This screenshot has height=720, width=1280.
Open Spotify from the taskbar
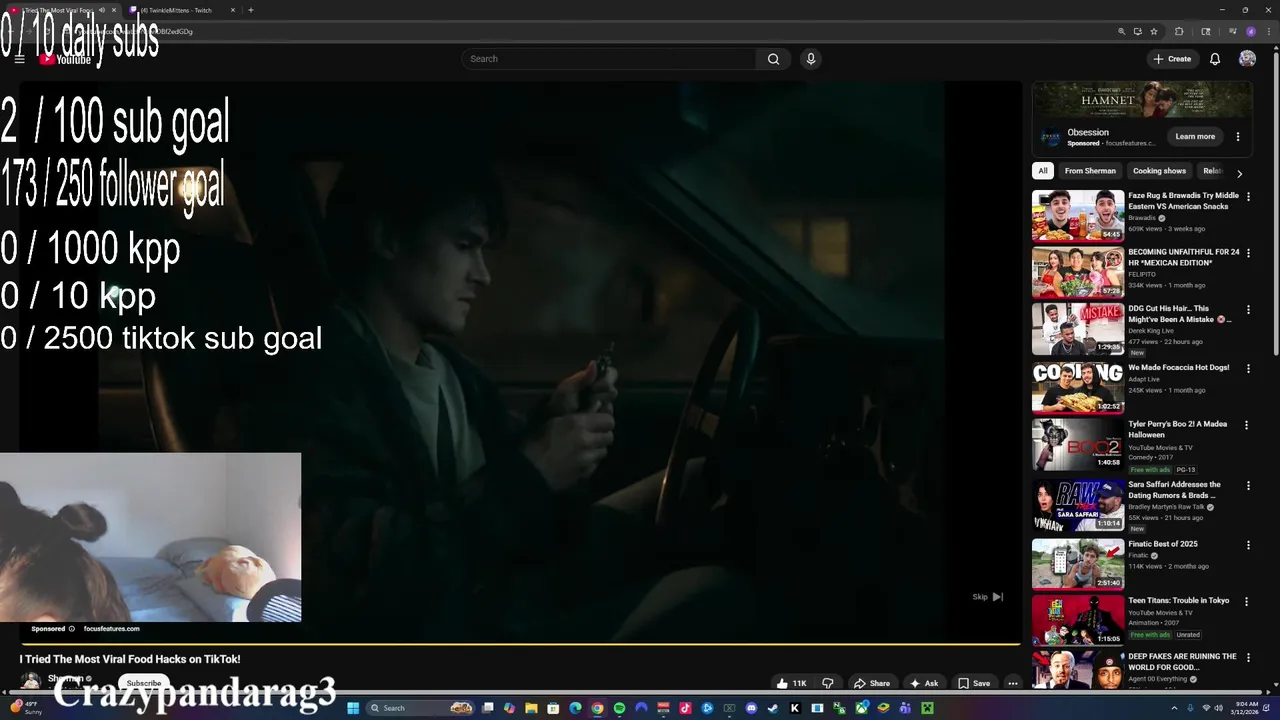pos(619,708)
